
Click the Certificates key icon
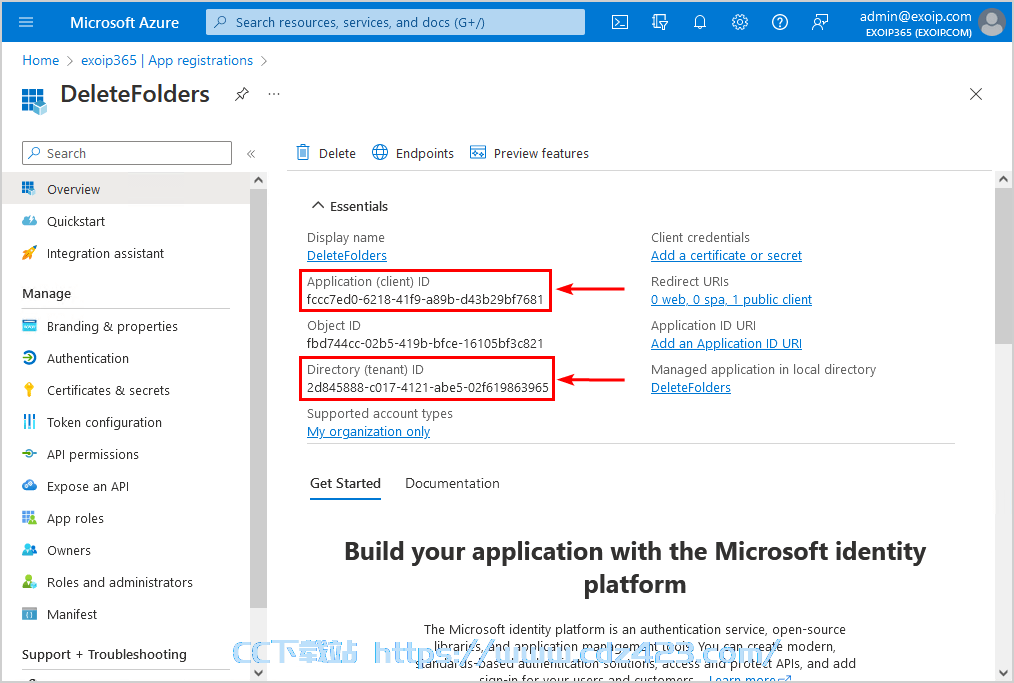29,389
